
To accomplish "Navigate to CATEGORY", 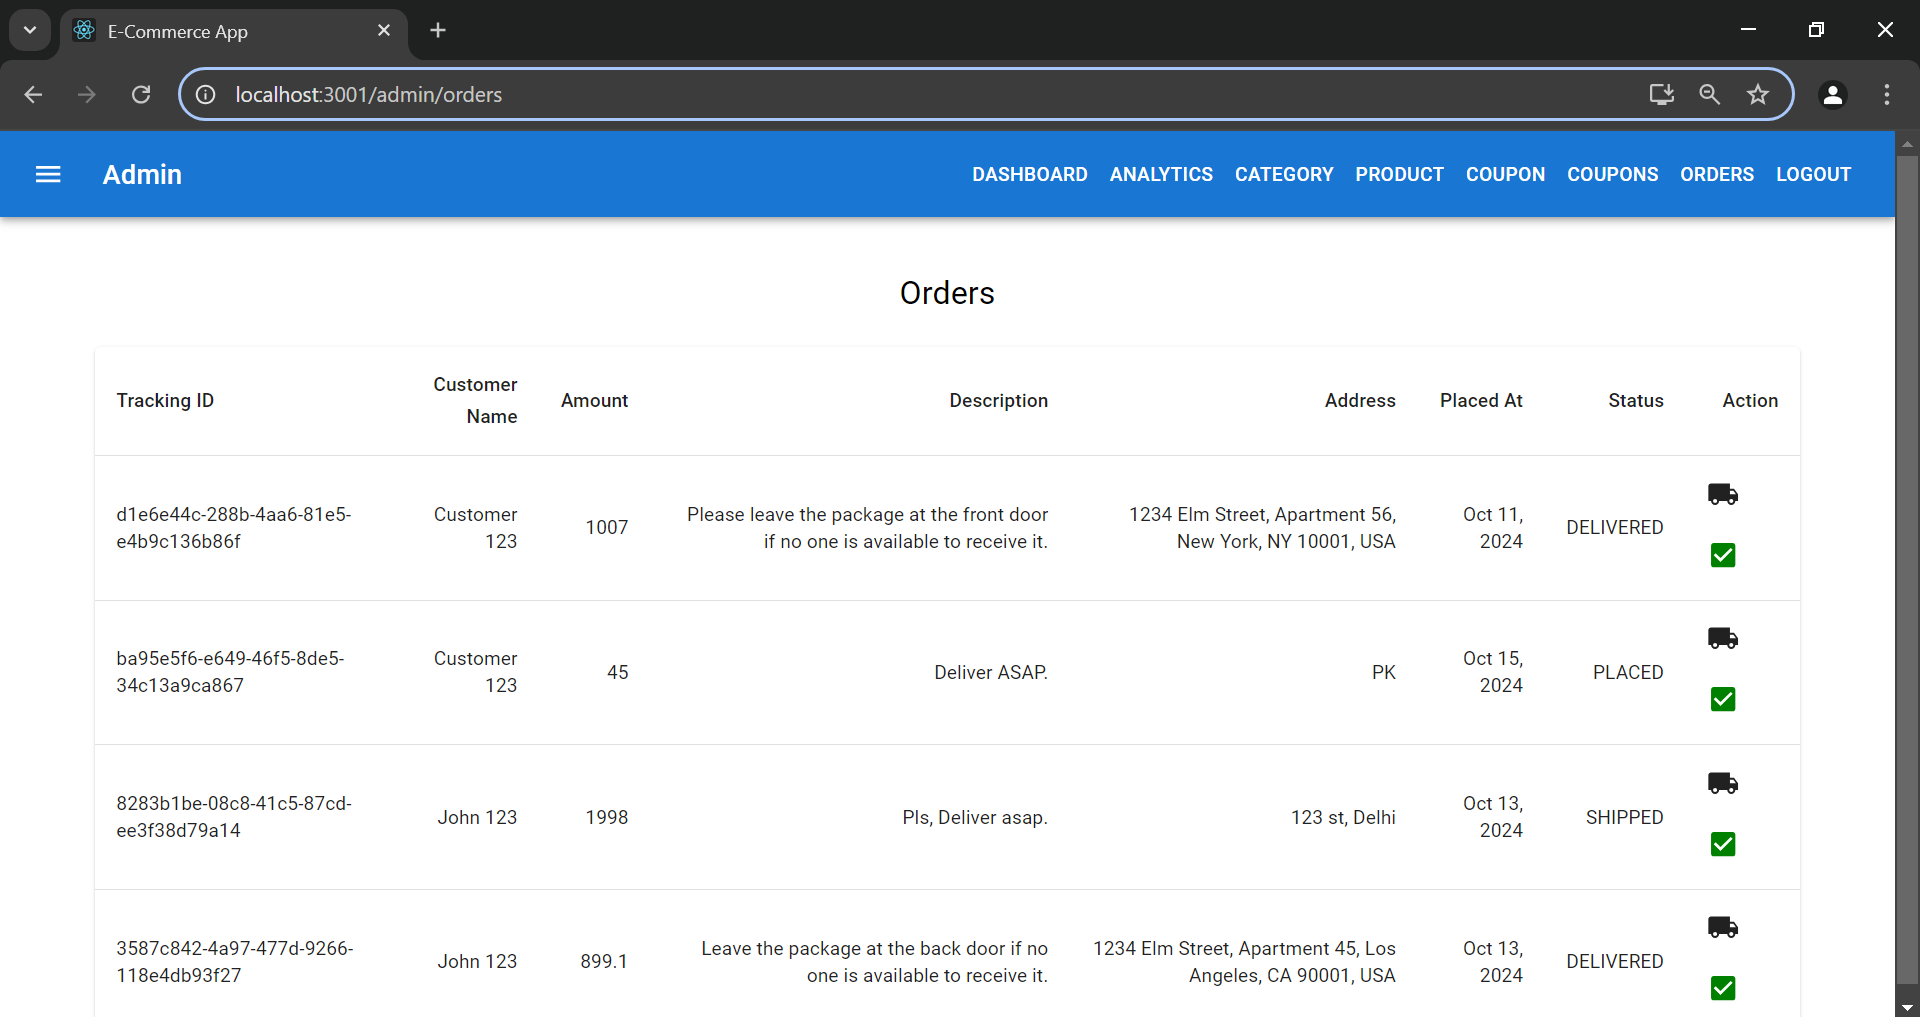I will coord(1284,174).
